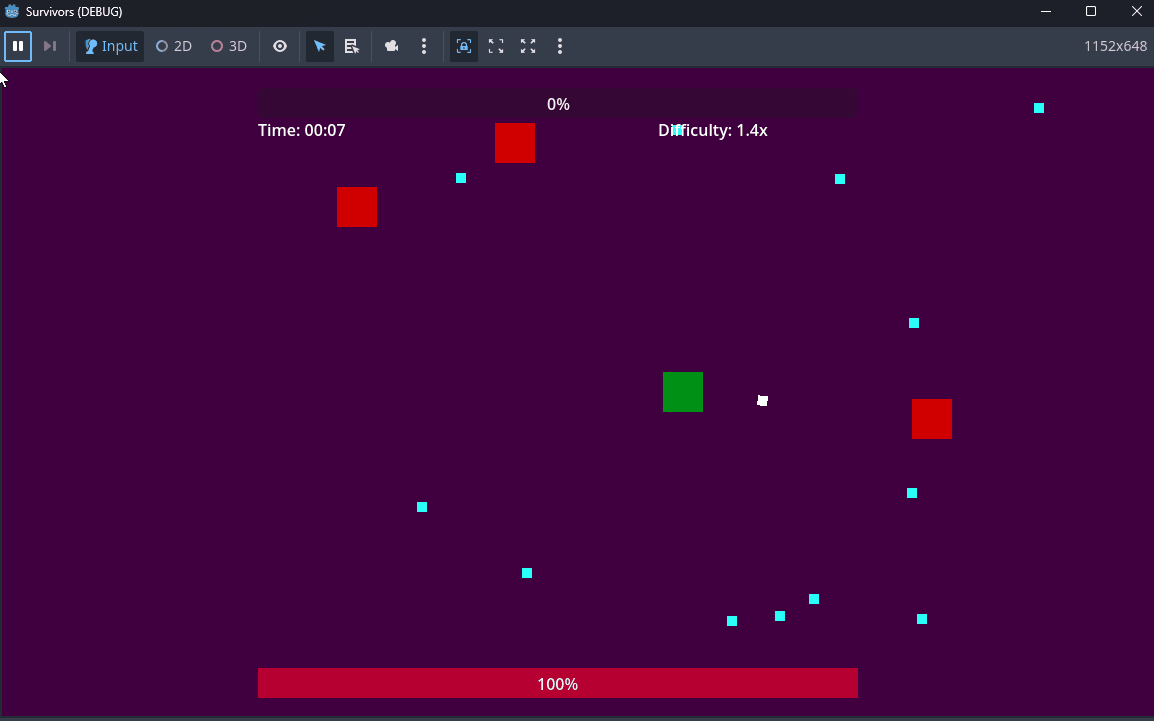Screen dimensions: 1154x721
Task: Switch to 3D node selection mode
Action: point(229,46)
